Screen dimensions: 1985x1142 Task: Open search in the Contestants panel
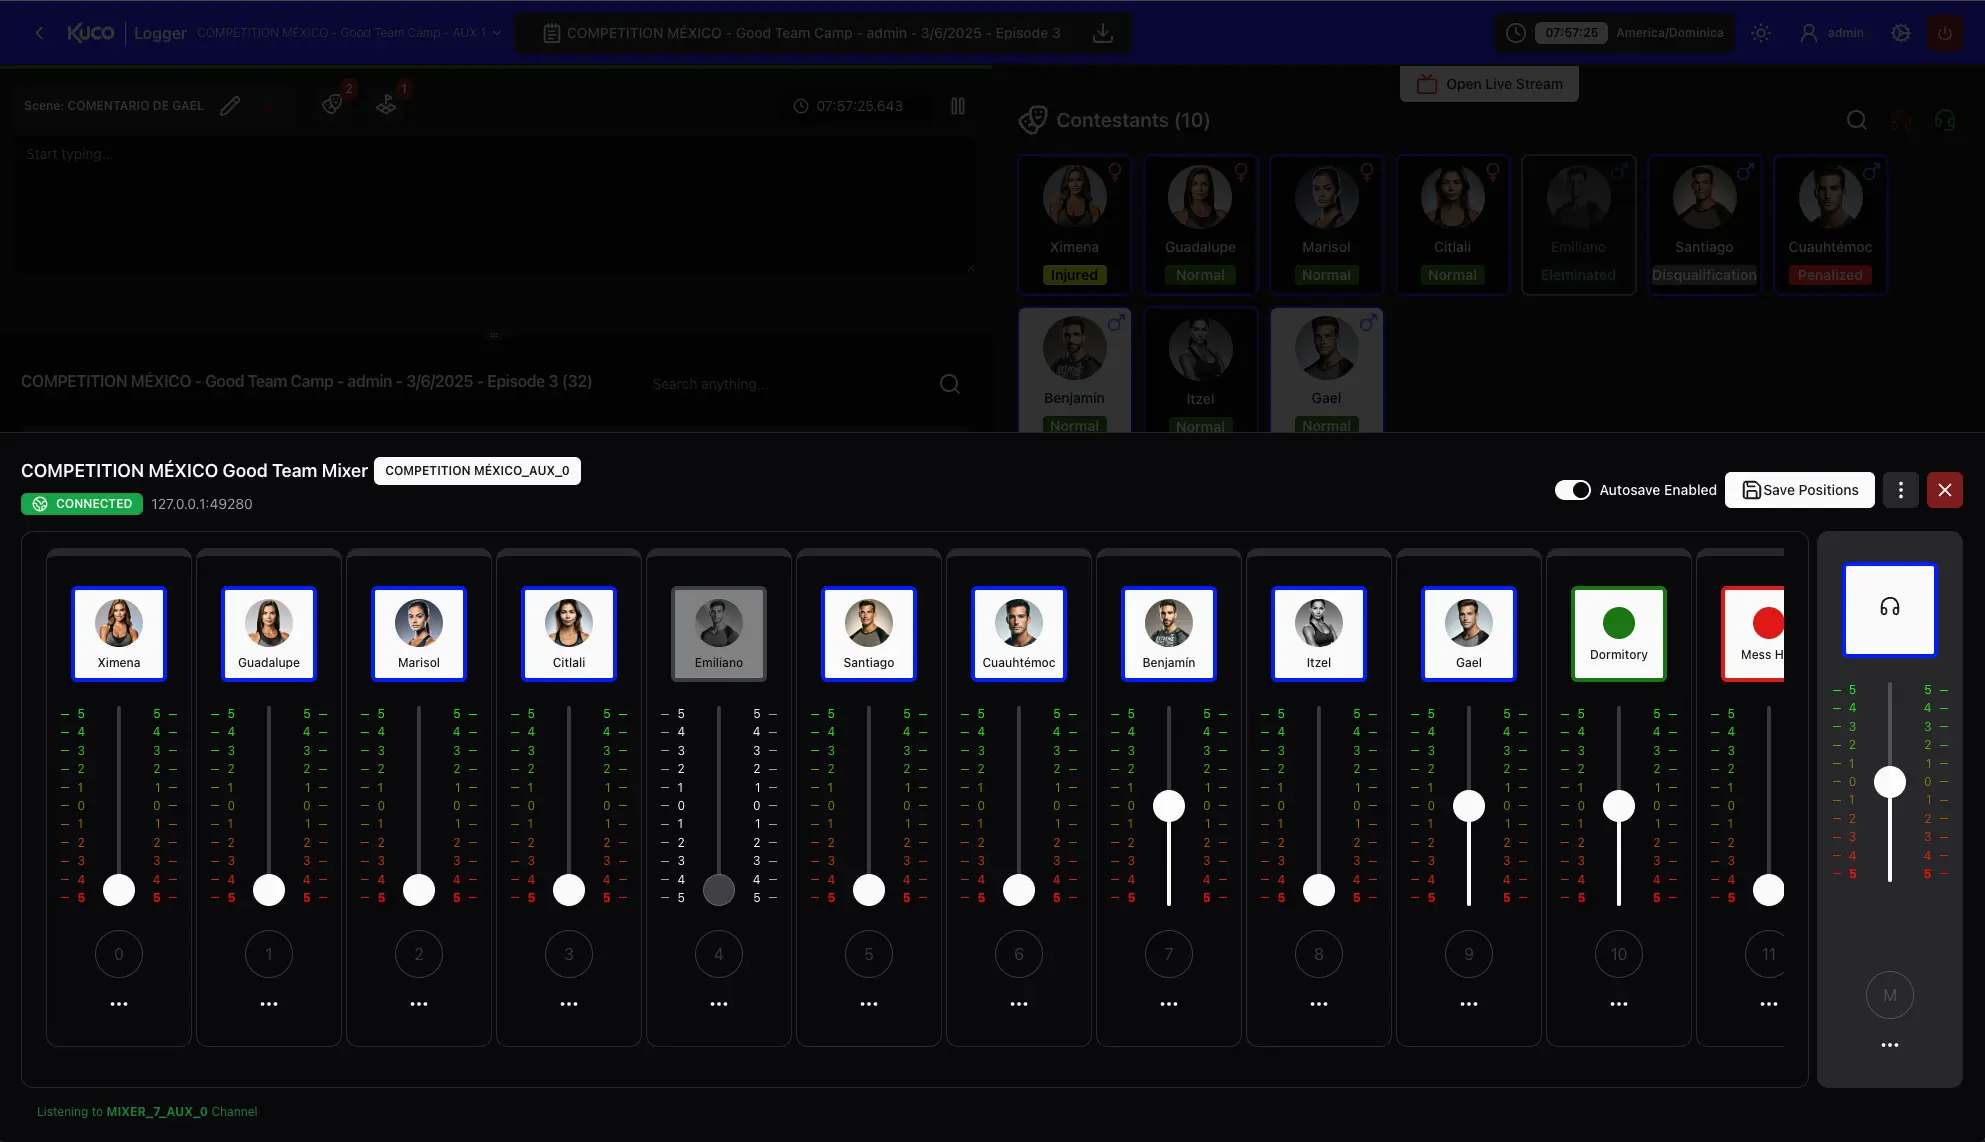click(1857, 120)
